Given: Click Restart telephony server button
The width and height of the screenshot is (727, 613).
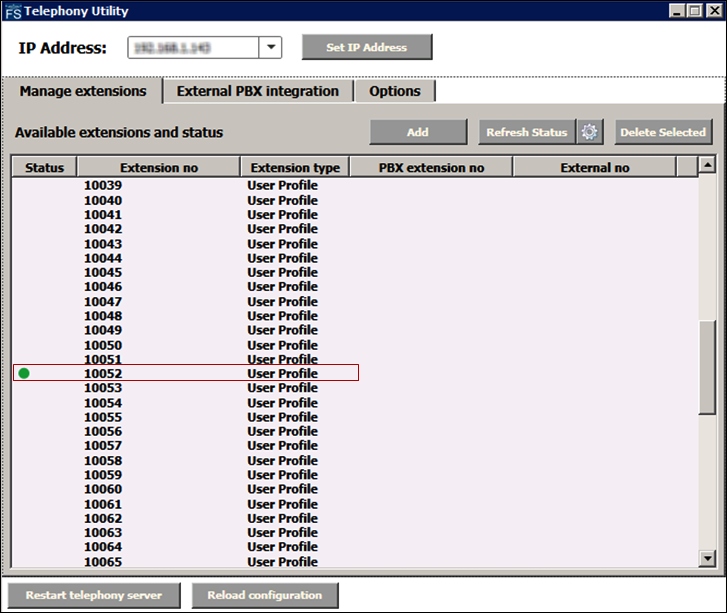Looking at the screenshot, I should [93, 595].
